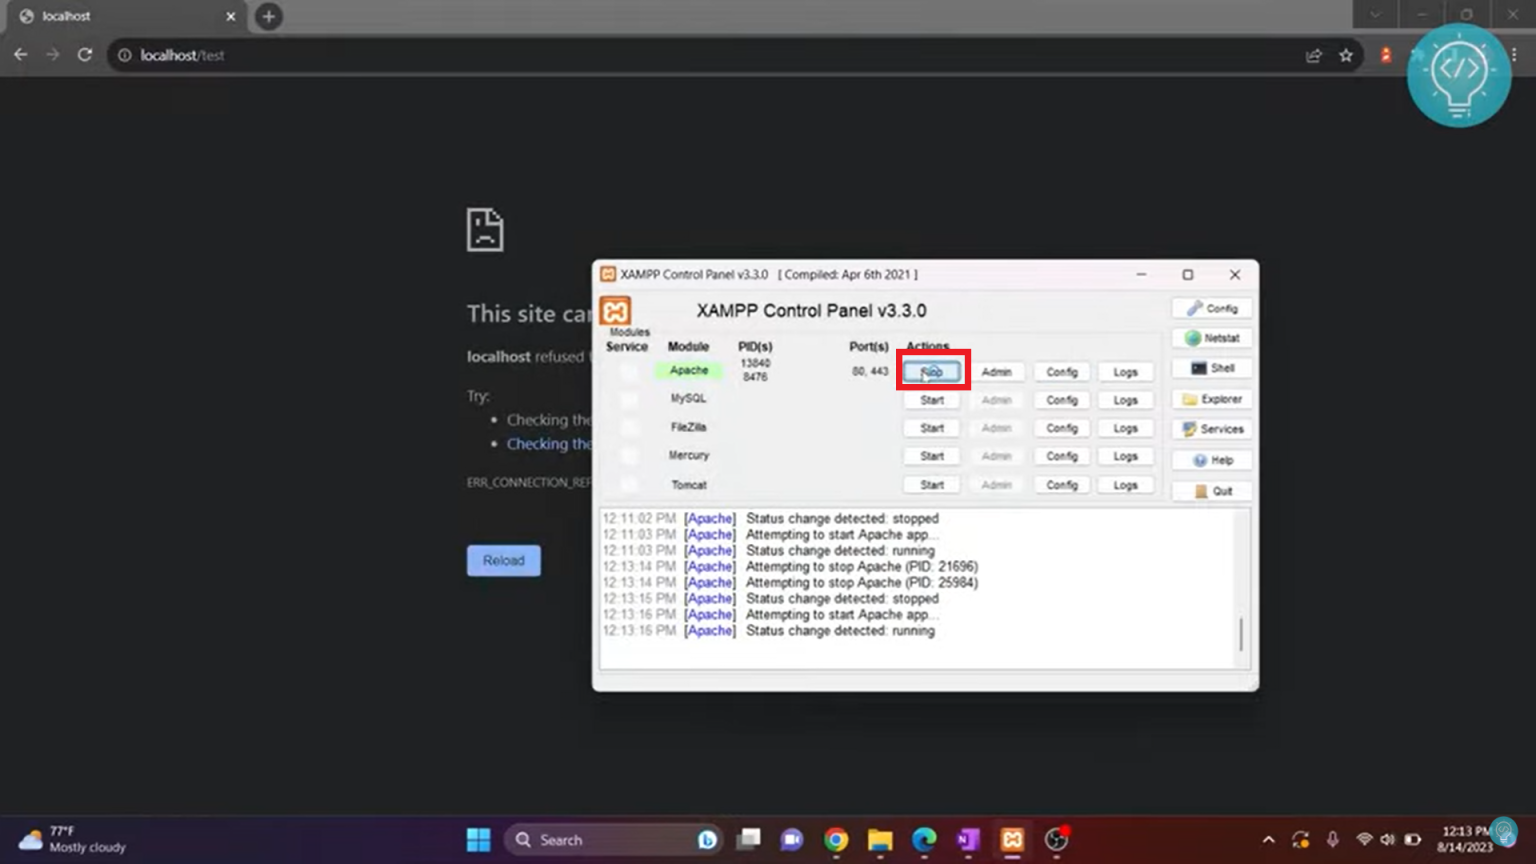1536x864 pixels.
Task: Enable the Apache service checkbox
Action: [x=628, y=370]
